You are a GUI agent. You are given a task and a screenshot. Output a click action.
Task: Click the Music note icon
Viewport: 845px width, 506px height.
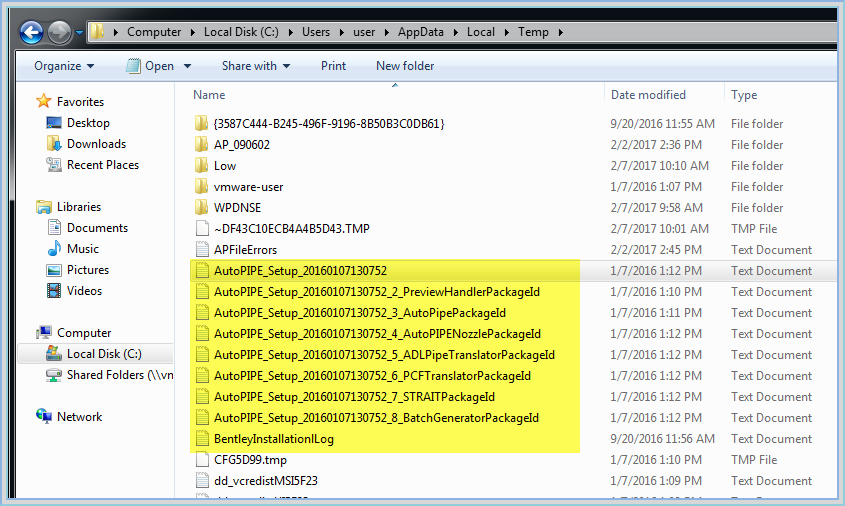pyautogui.click(x=54, y=248)
